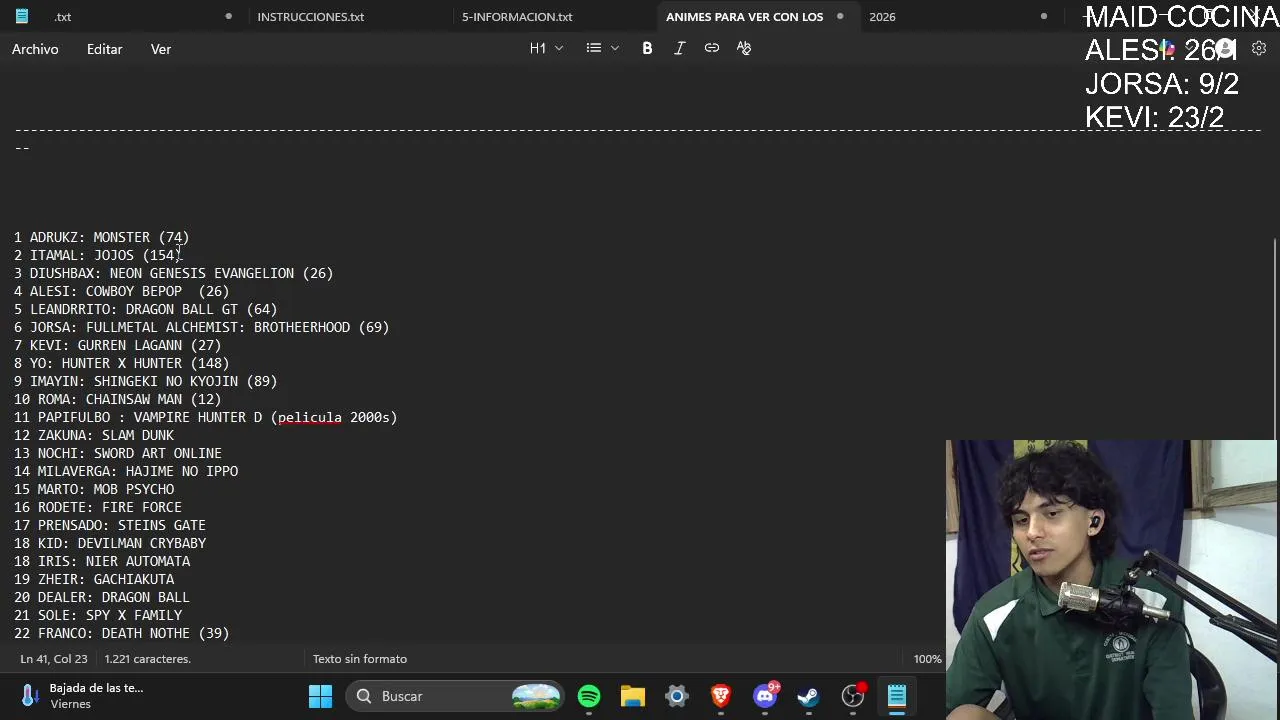1280x720 pixels.
Task: Open the Archivo menu
Action: 35,49
